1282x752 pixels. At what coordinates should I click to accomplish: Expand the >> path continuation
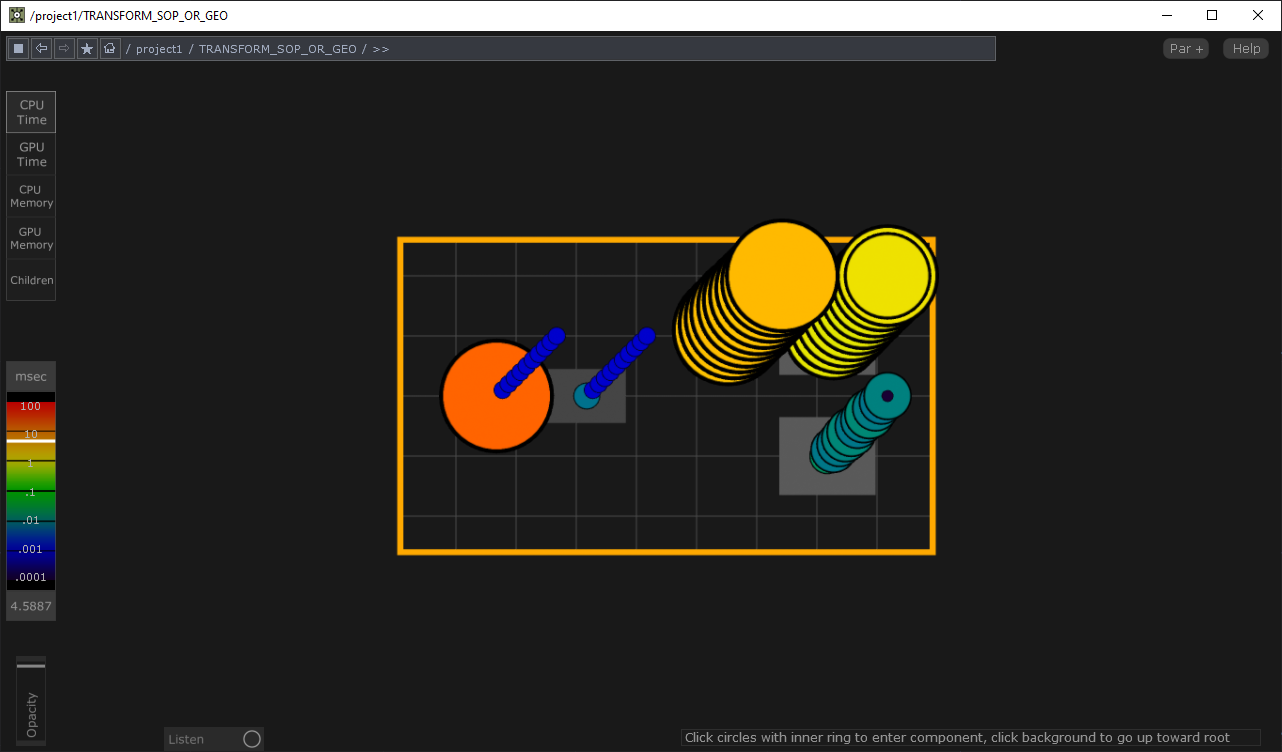[381, 49]
